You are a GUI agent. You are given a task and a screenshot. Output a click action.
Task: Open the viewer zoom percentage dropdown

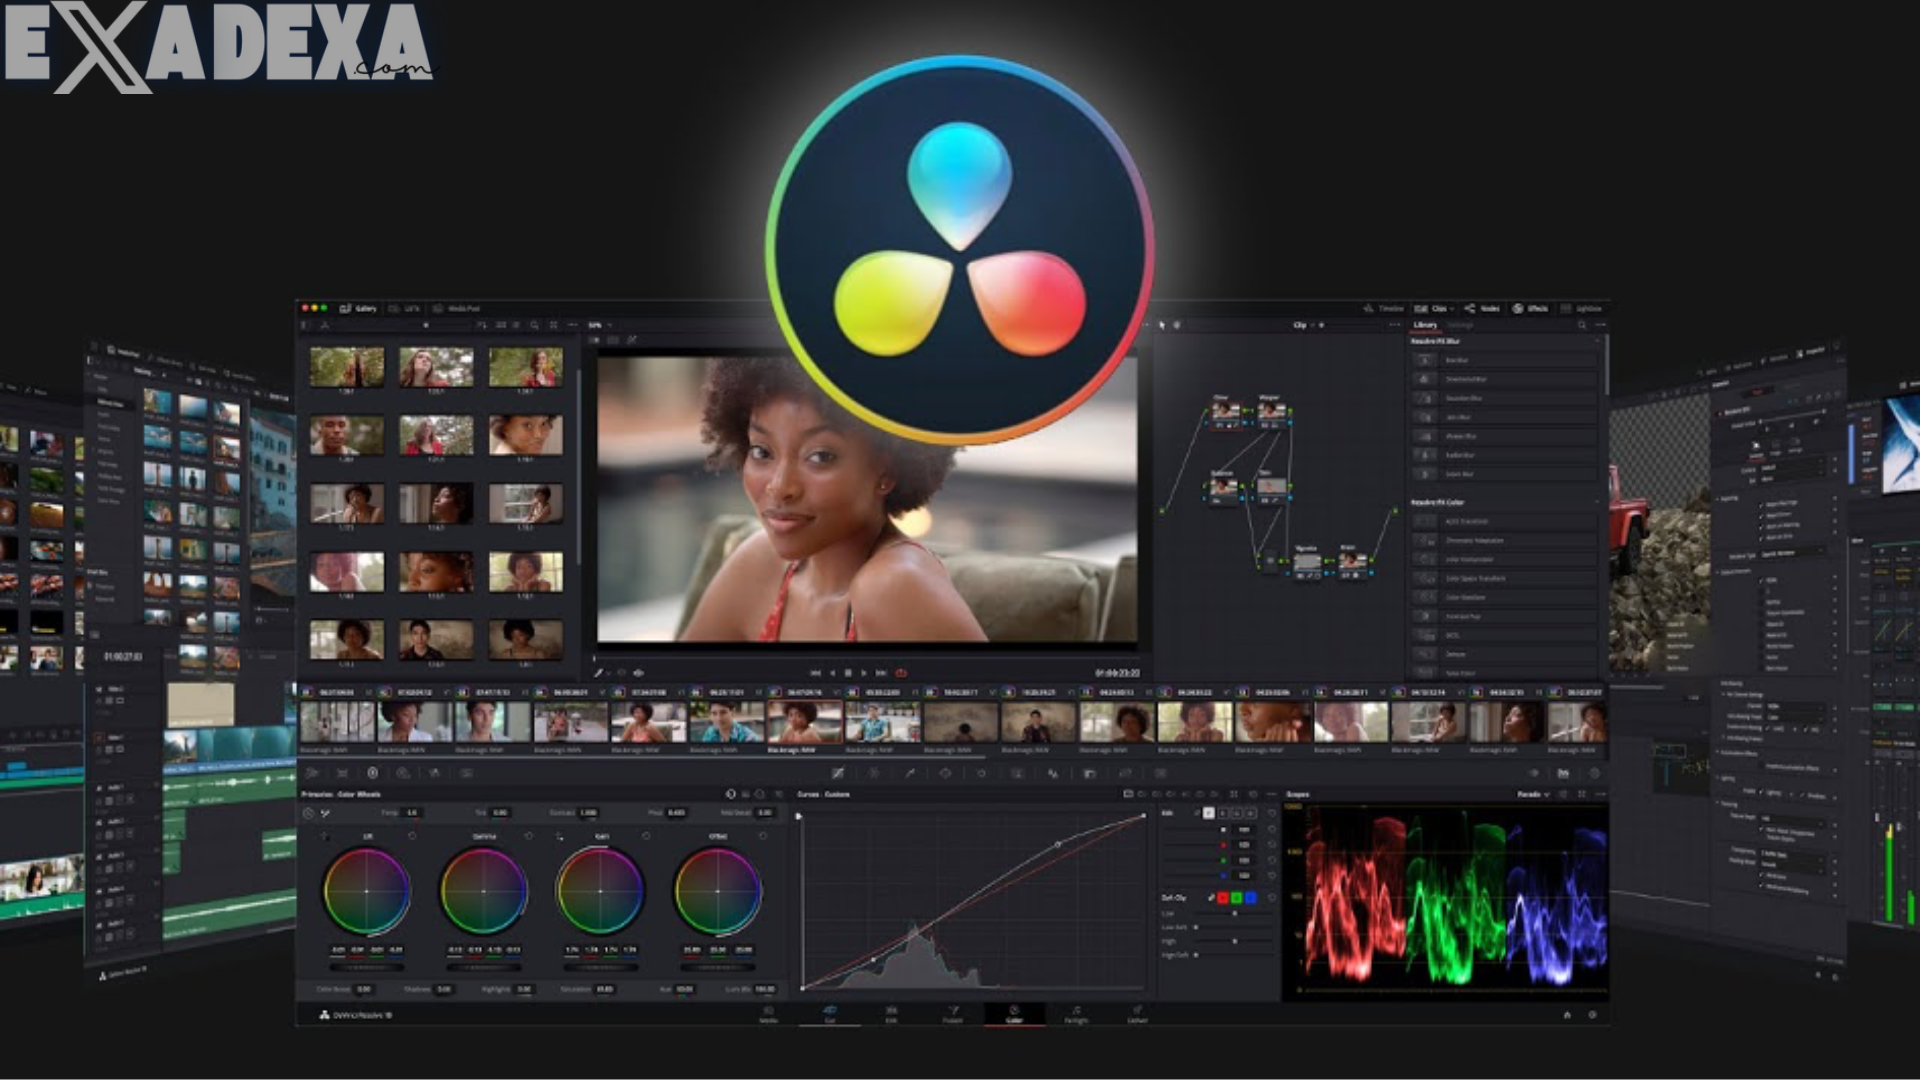tap(597, 326)
